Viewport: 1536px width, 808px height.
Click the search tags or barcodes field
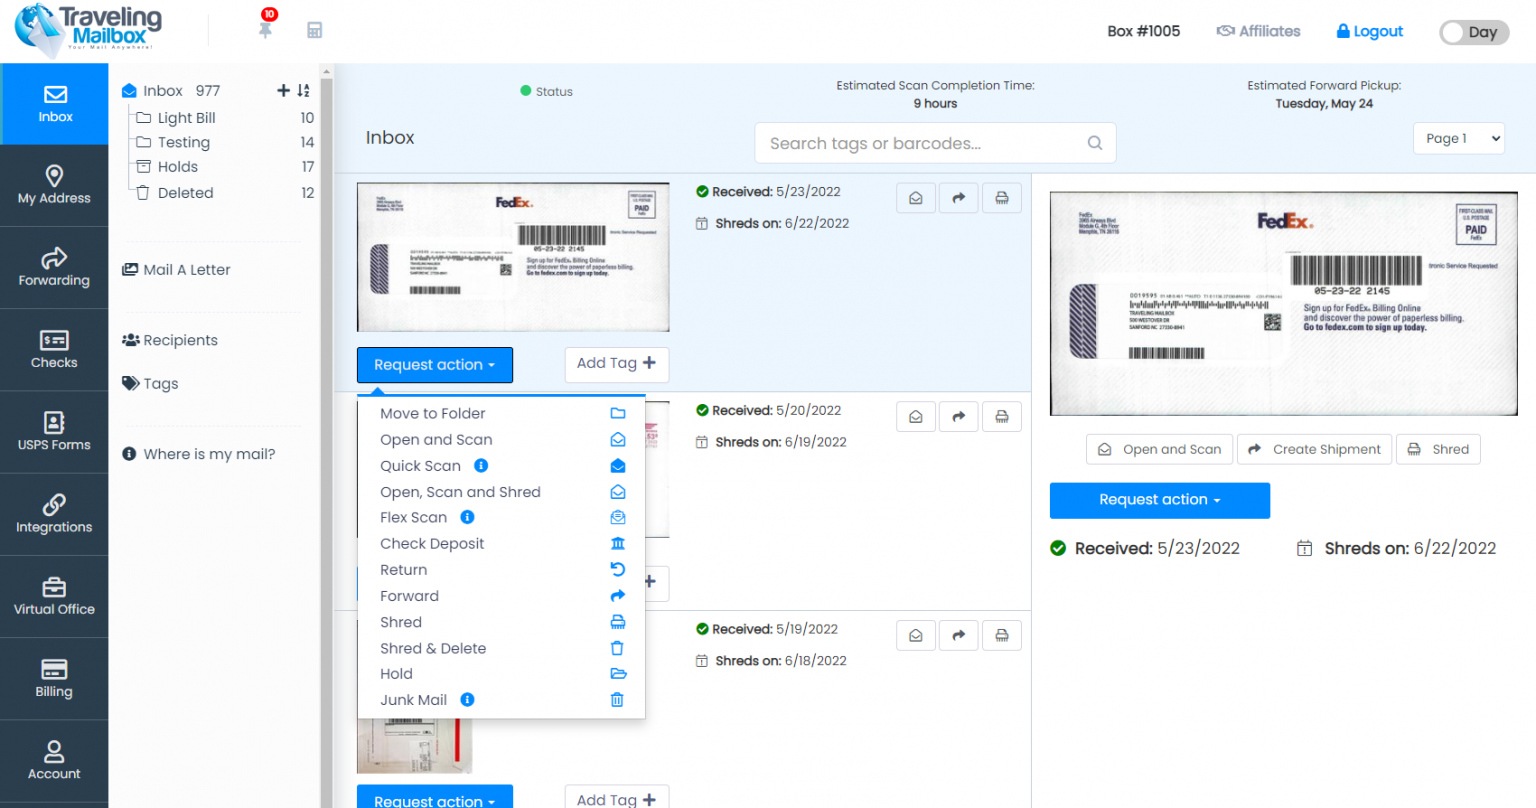point(935,143)
